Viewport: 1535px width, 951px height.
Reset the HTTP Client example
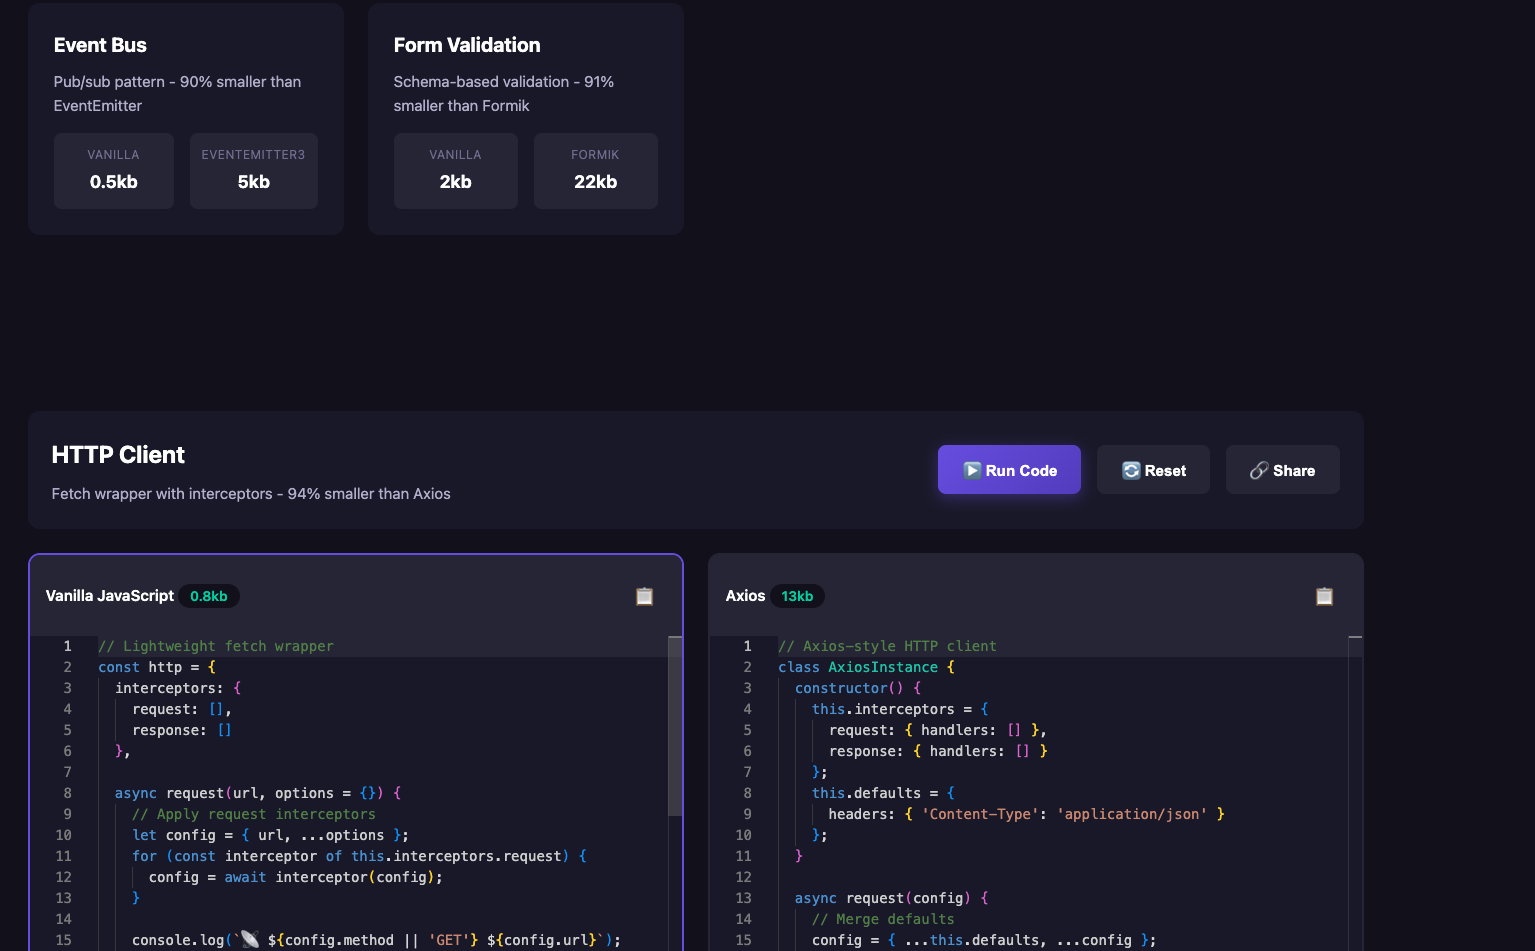tap(1153, 469)
